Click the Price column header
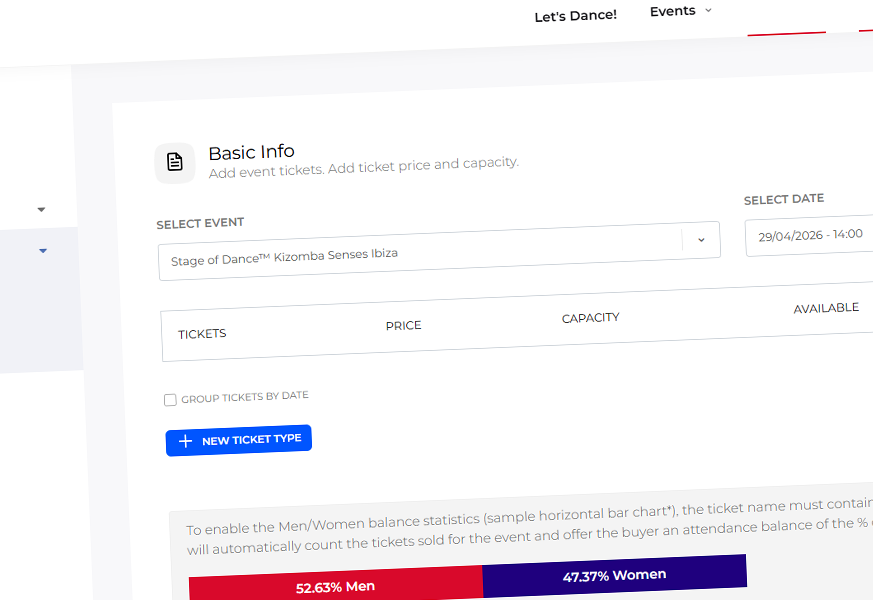Image resolution: width=873 pixels, height=600 pixels. click(x=404, y=326)
